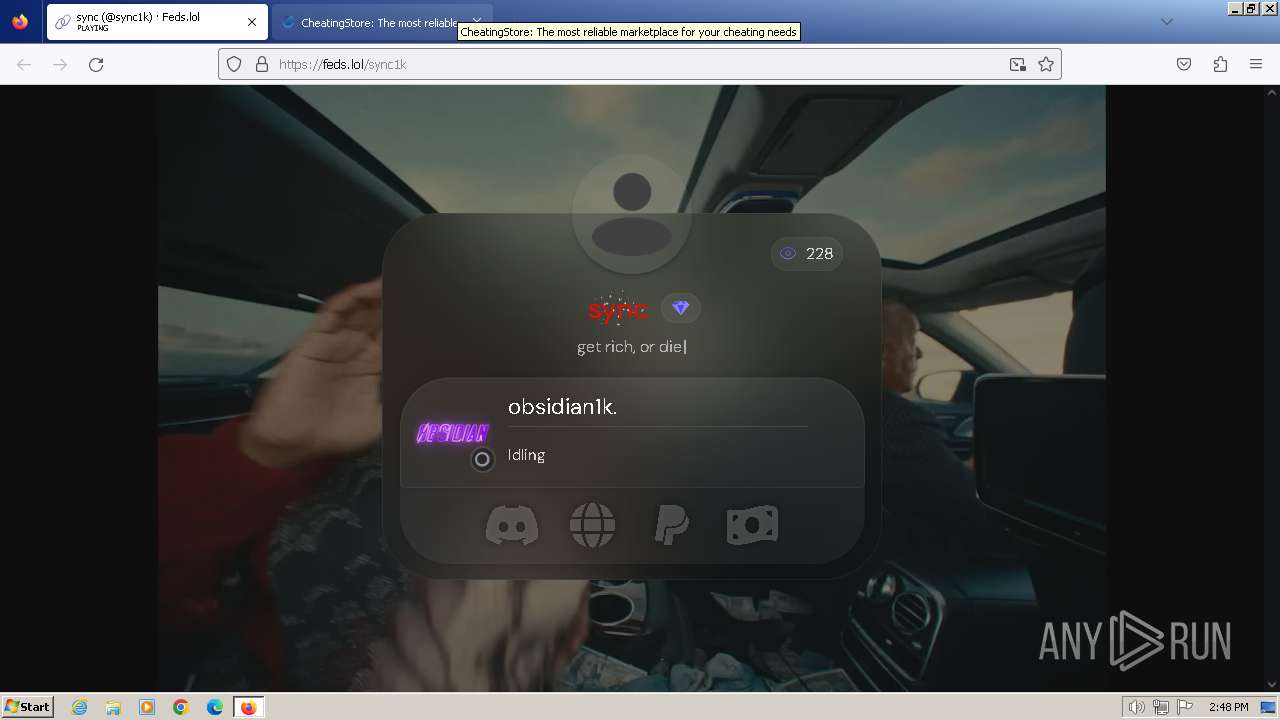The height and width of the screenshot is (720, 1280).
Task: Click the 'get rich, or die' bio text
Action: [x=630, y=347]
